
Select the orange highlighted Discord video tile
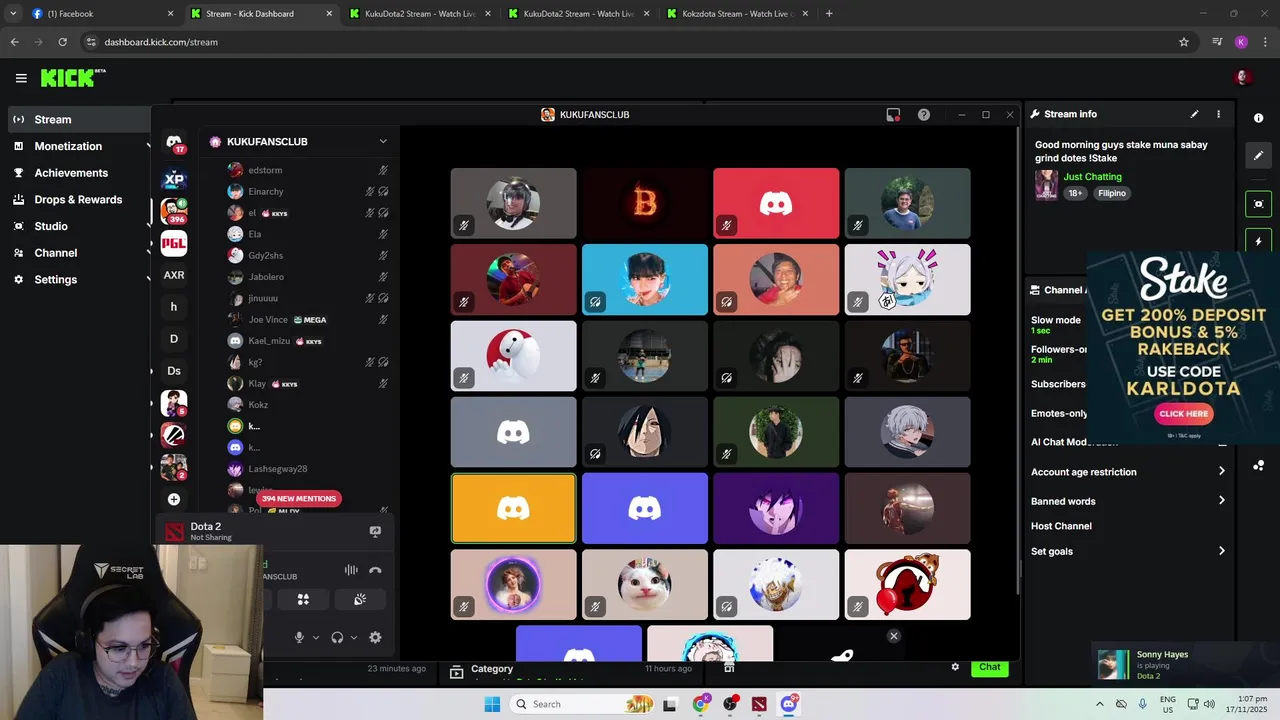(x=513, y=509)
